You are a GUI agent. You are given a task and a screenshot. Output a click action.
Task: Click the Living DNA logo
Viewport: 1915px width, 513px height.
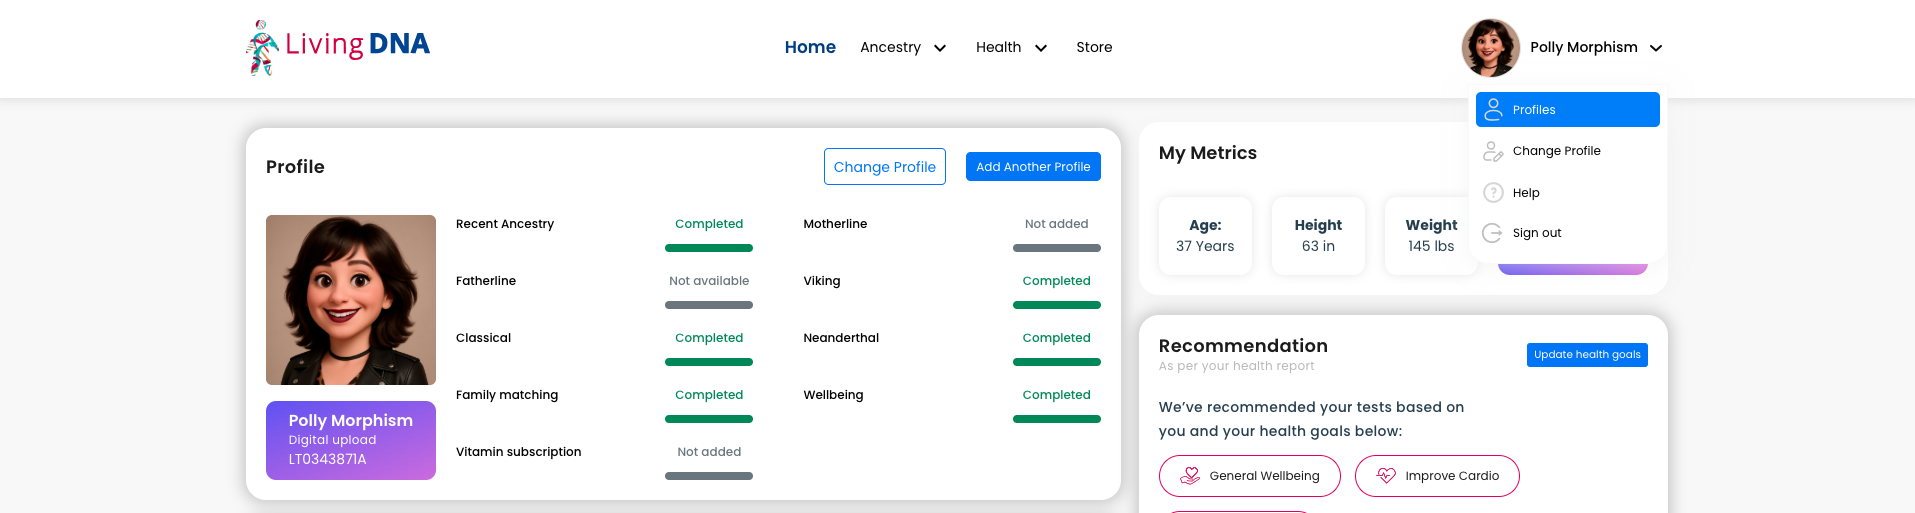[338, 47]
